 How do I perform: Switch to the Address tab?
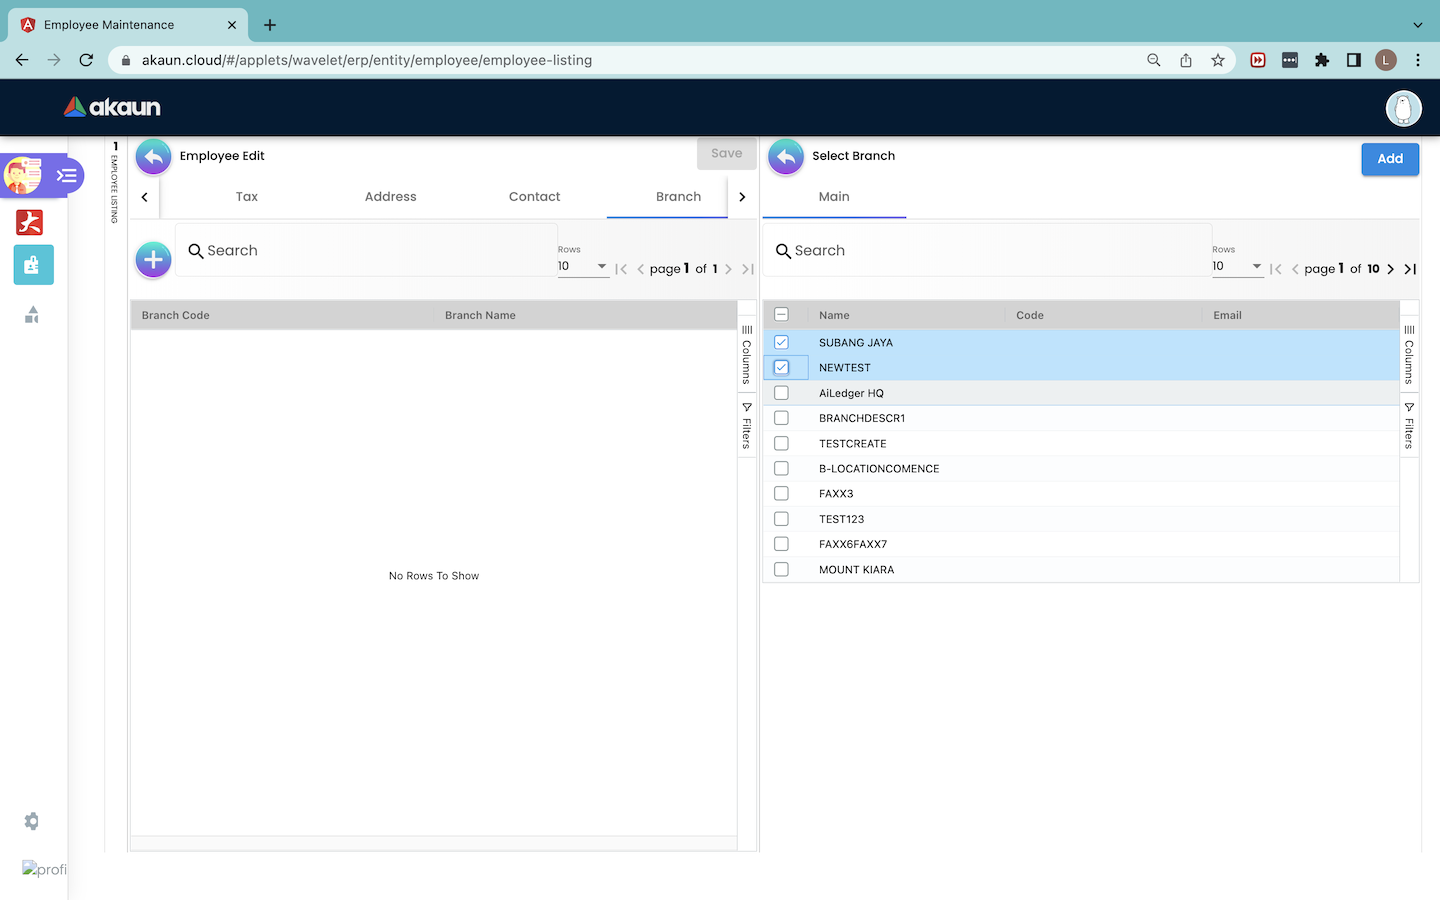(390, 197)
